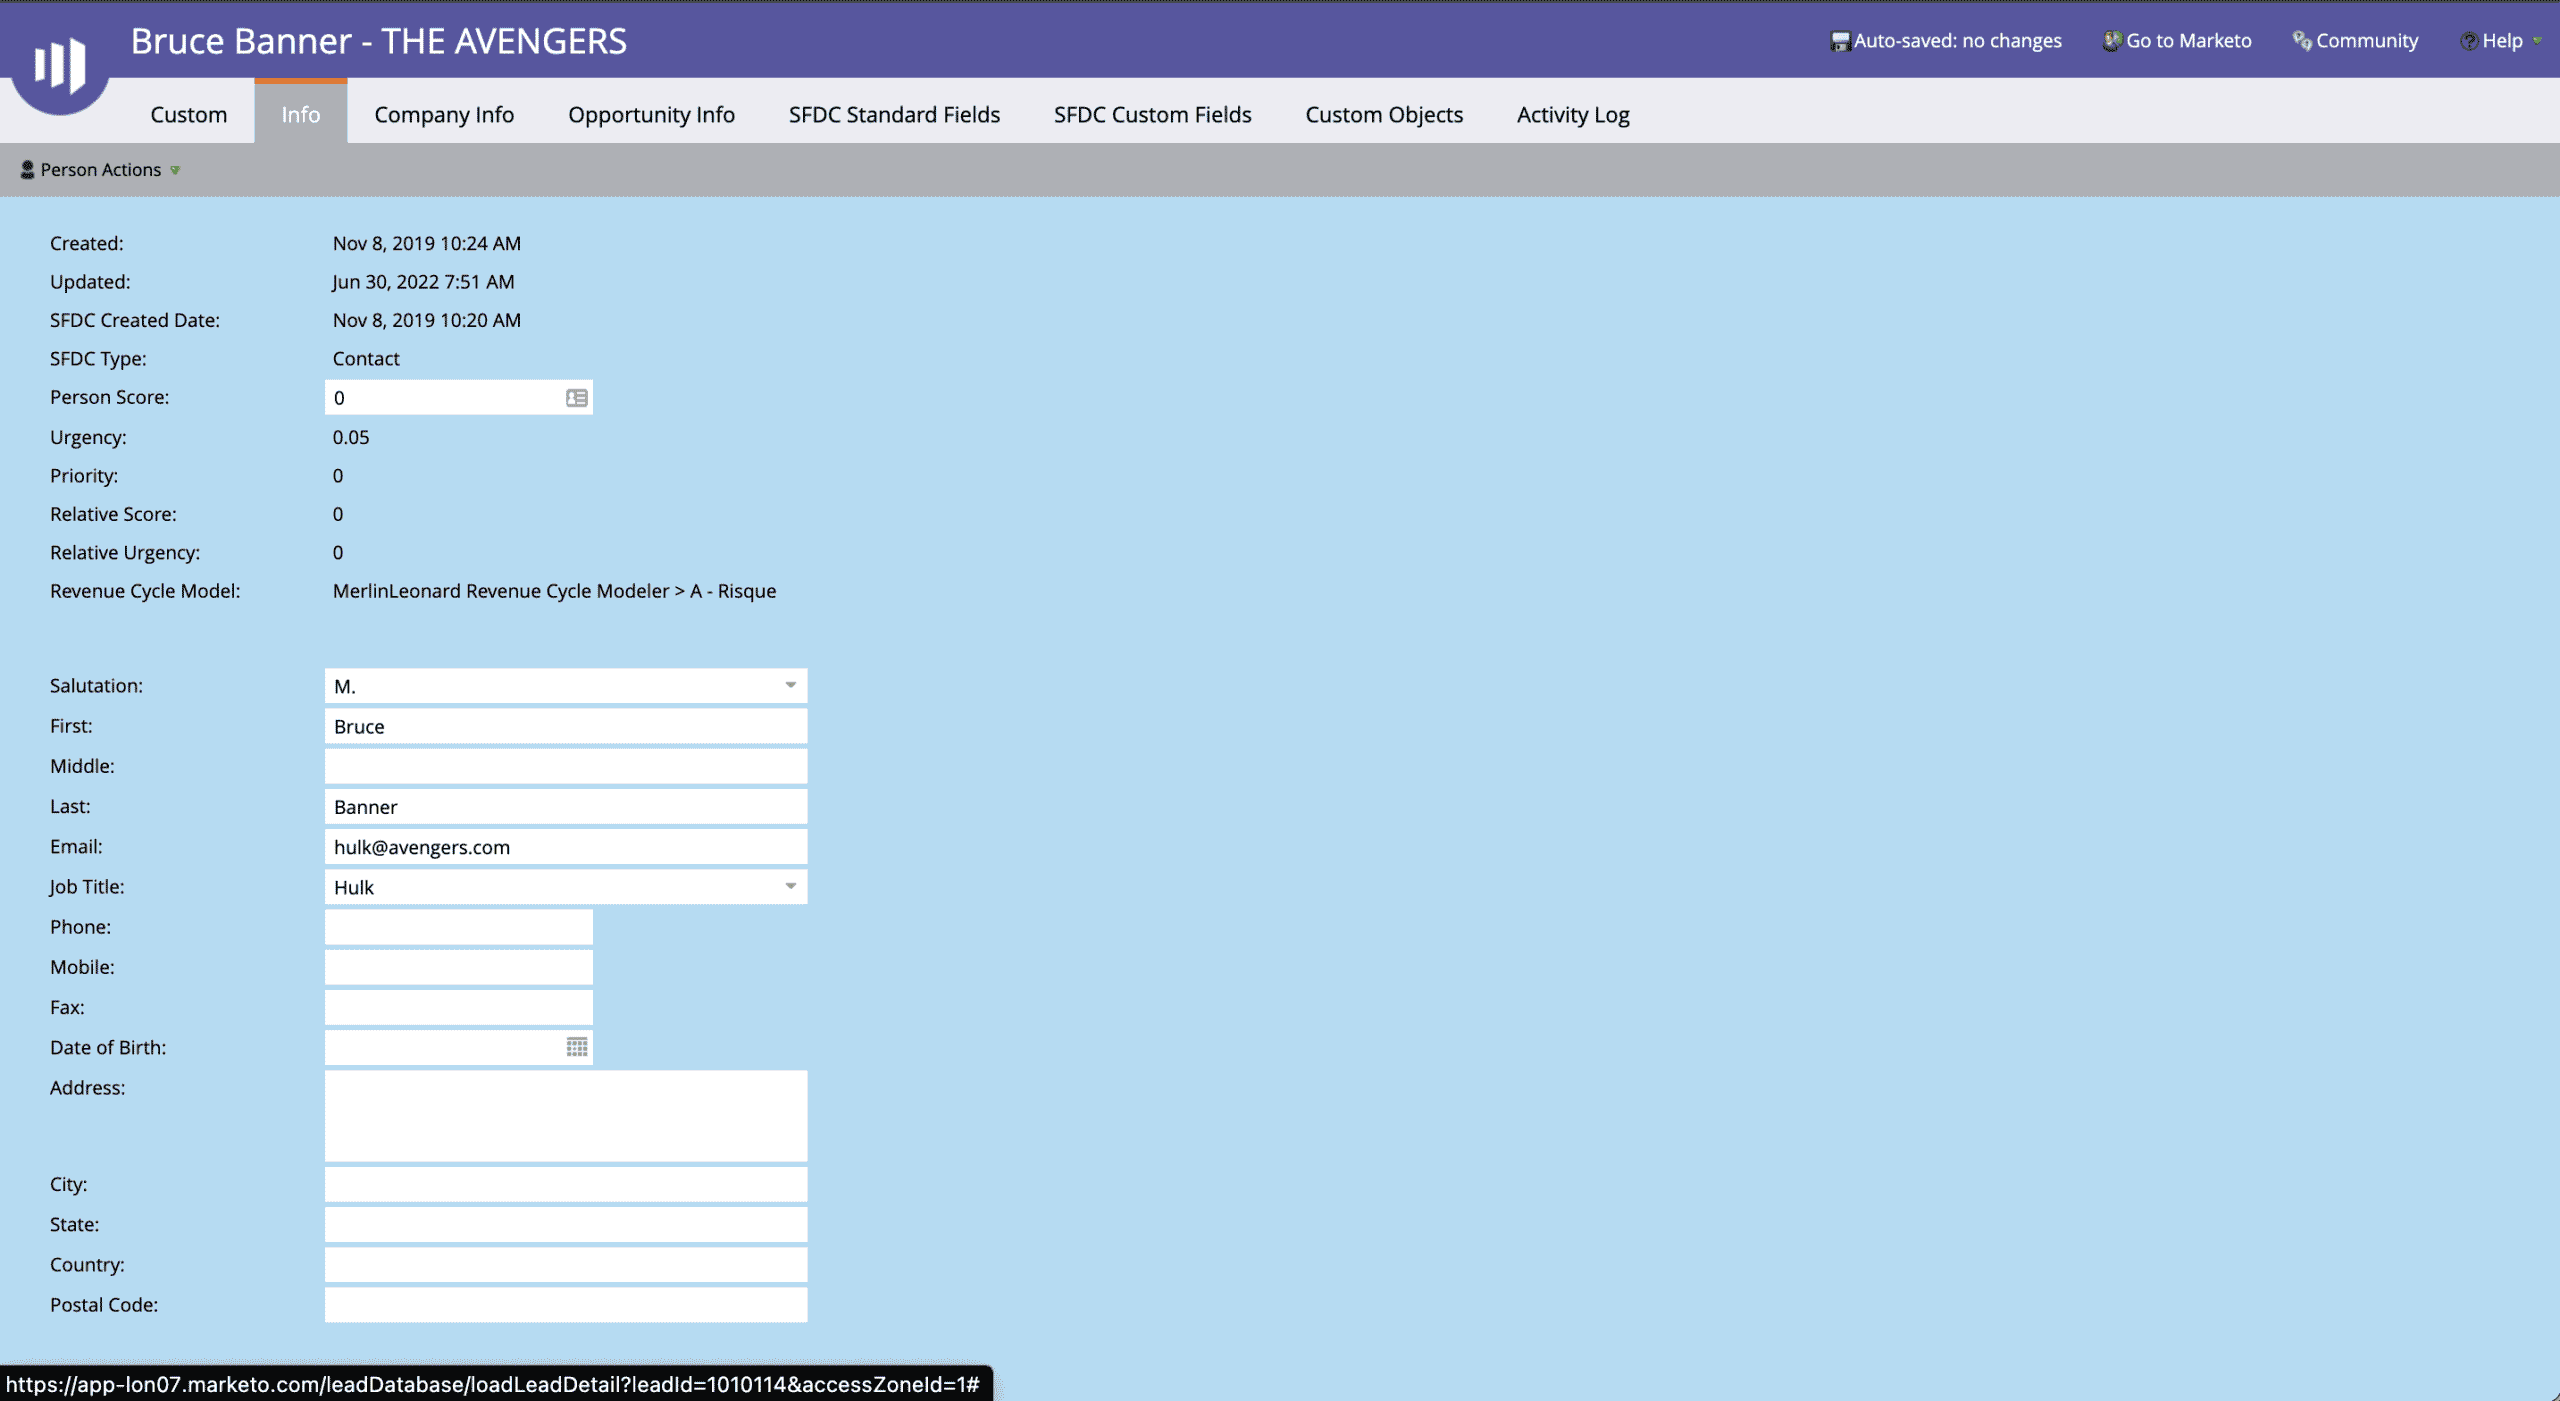Click the Priority label
Viewport: 2560px width, 1401px height.
pos(84,475)
